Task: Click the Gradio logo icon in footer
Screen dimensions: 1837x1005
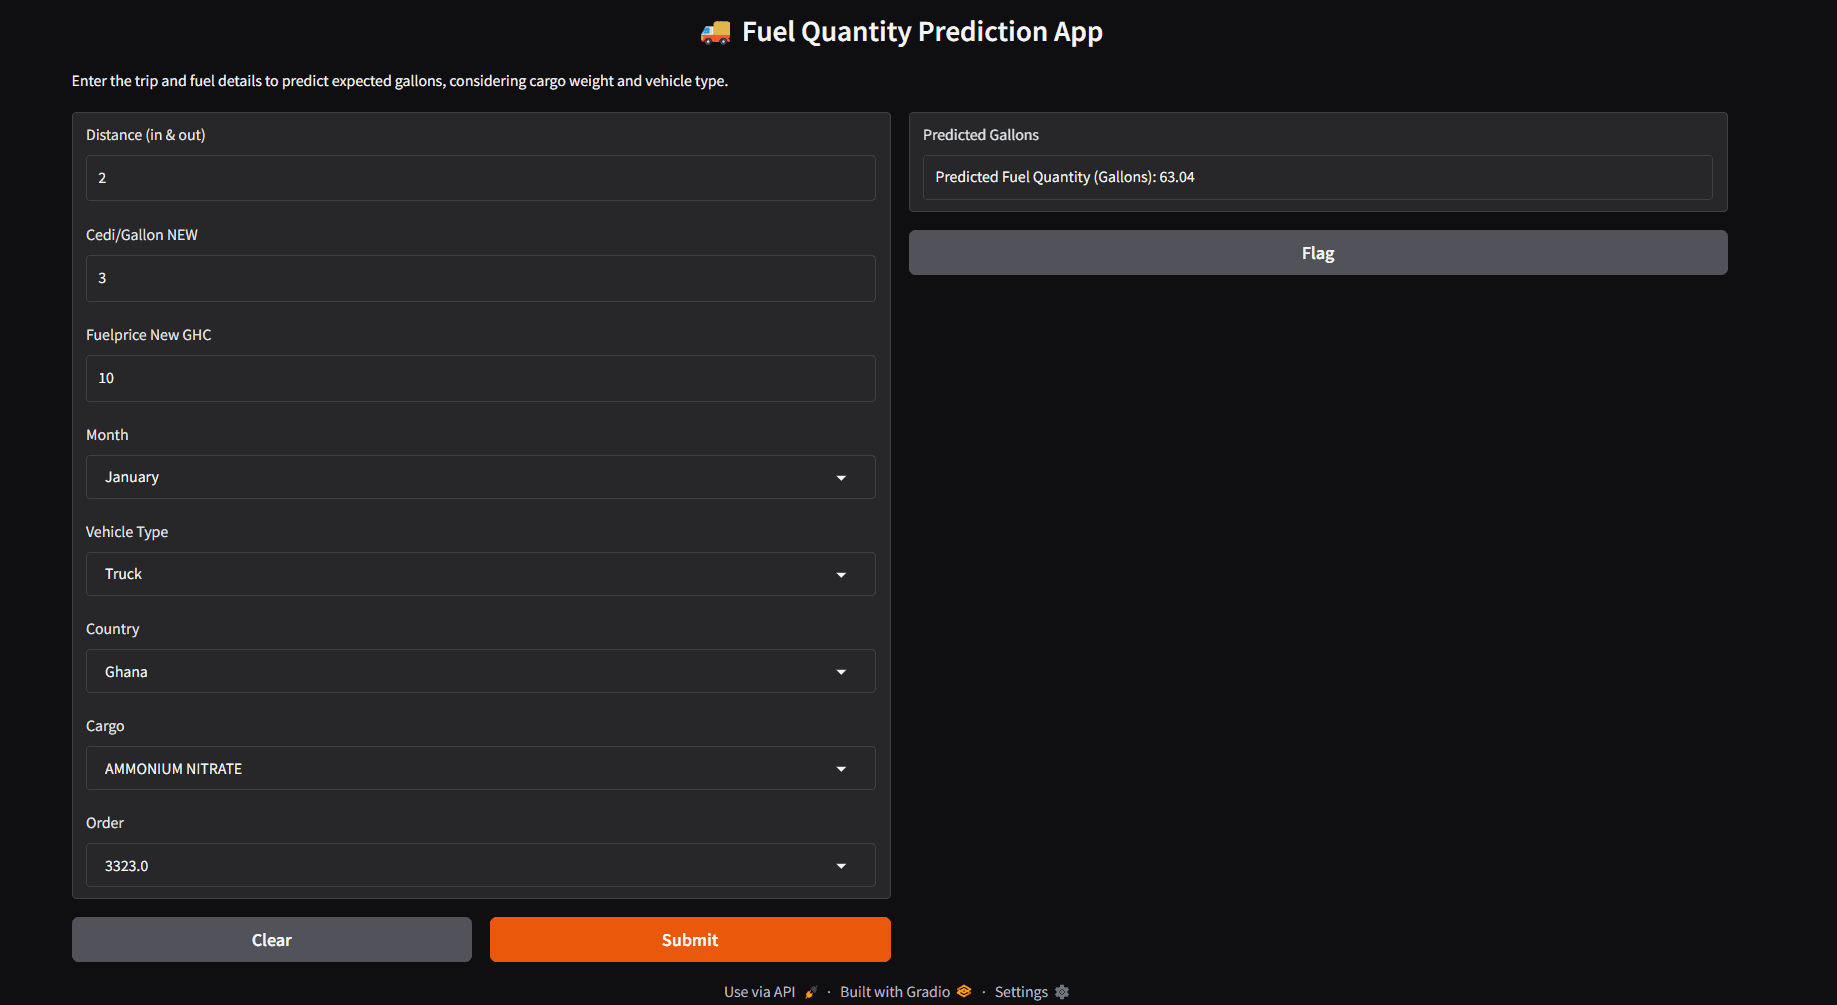Action: point(964,991)
